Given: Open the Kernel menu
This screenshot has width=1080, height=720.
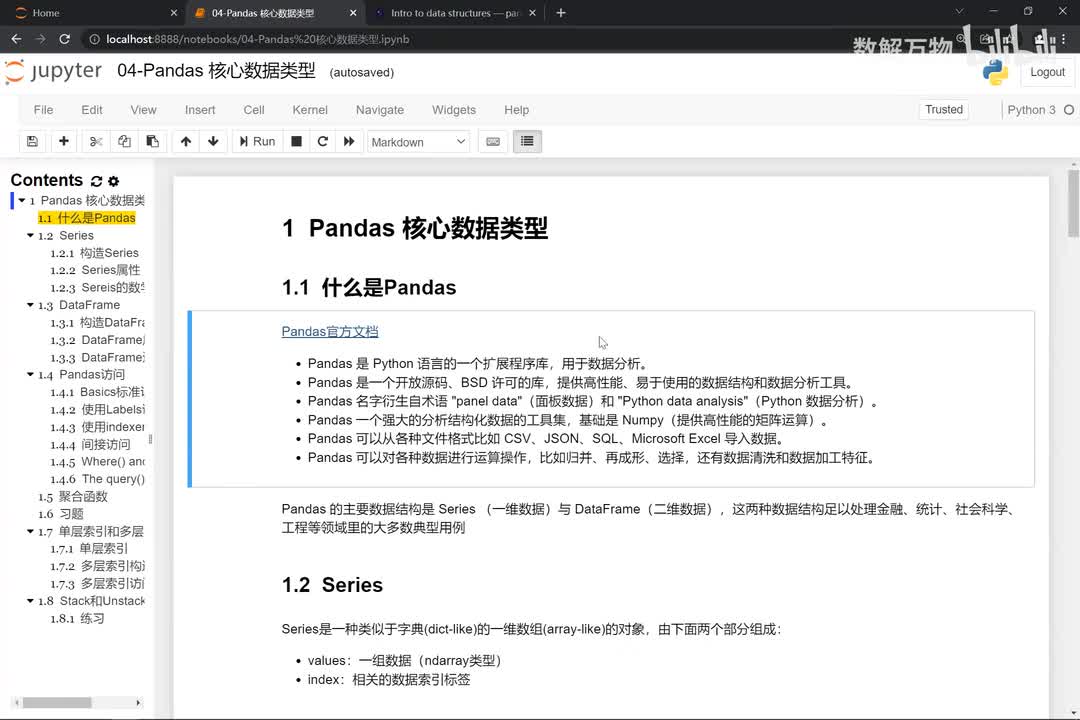Looking at the screenshot, I should coord(310,110).
